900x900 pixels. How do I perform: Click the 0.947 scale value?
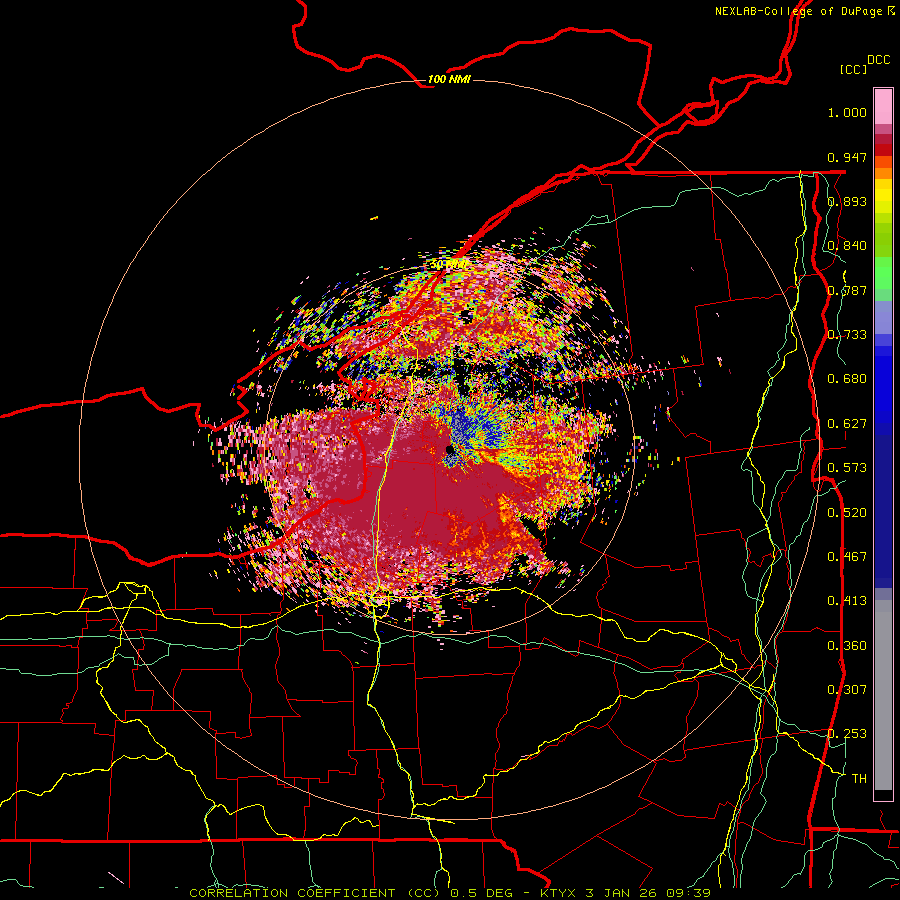tap(847, 157)
